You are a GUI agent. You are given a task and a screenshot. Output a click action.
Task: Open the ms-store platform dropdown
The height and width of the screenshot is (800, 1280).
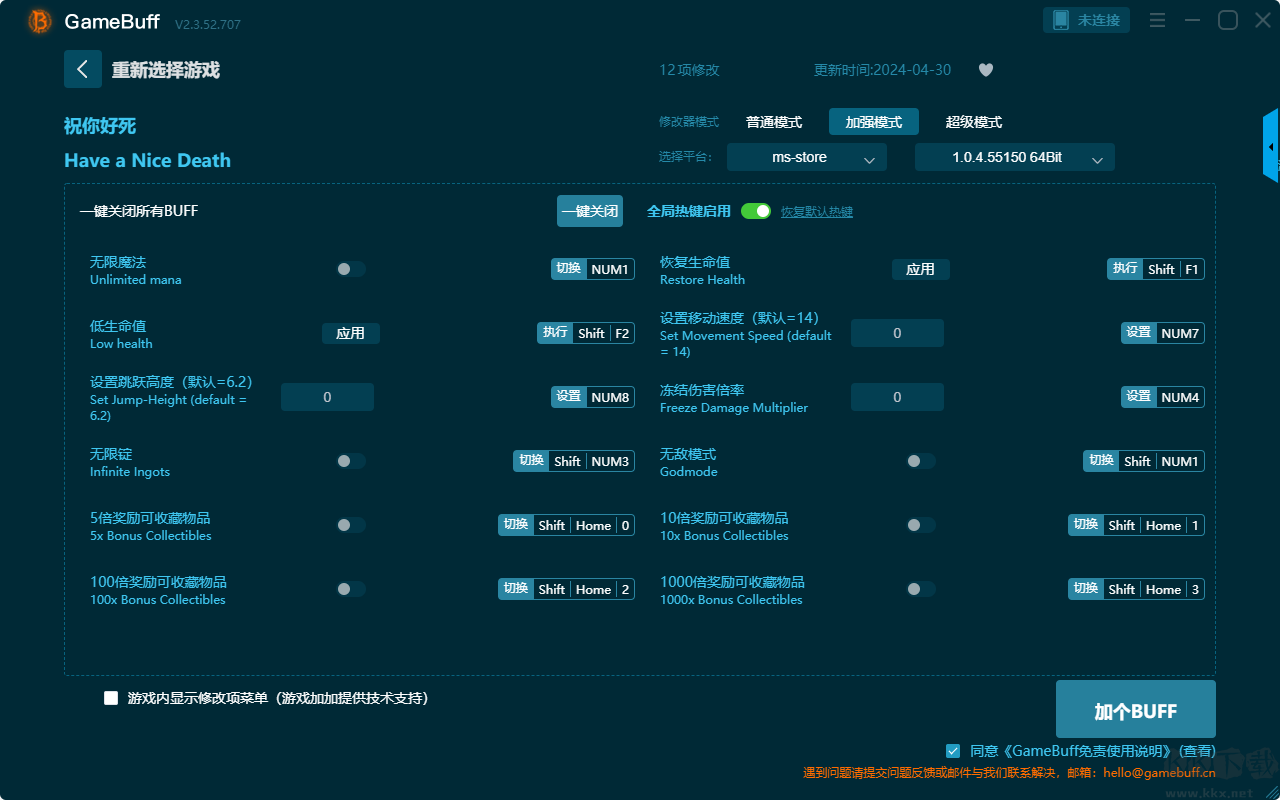(x=807, y=157)
